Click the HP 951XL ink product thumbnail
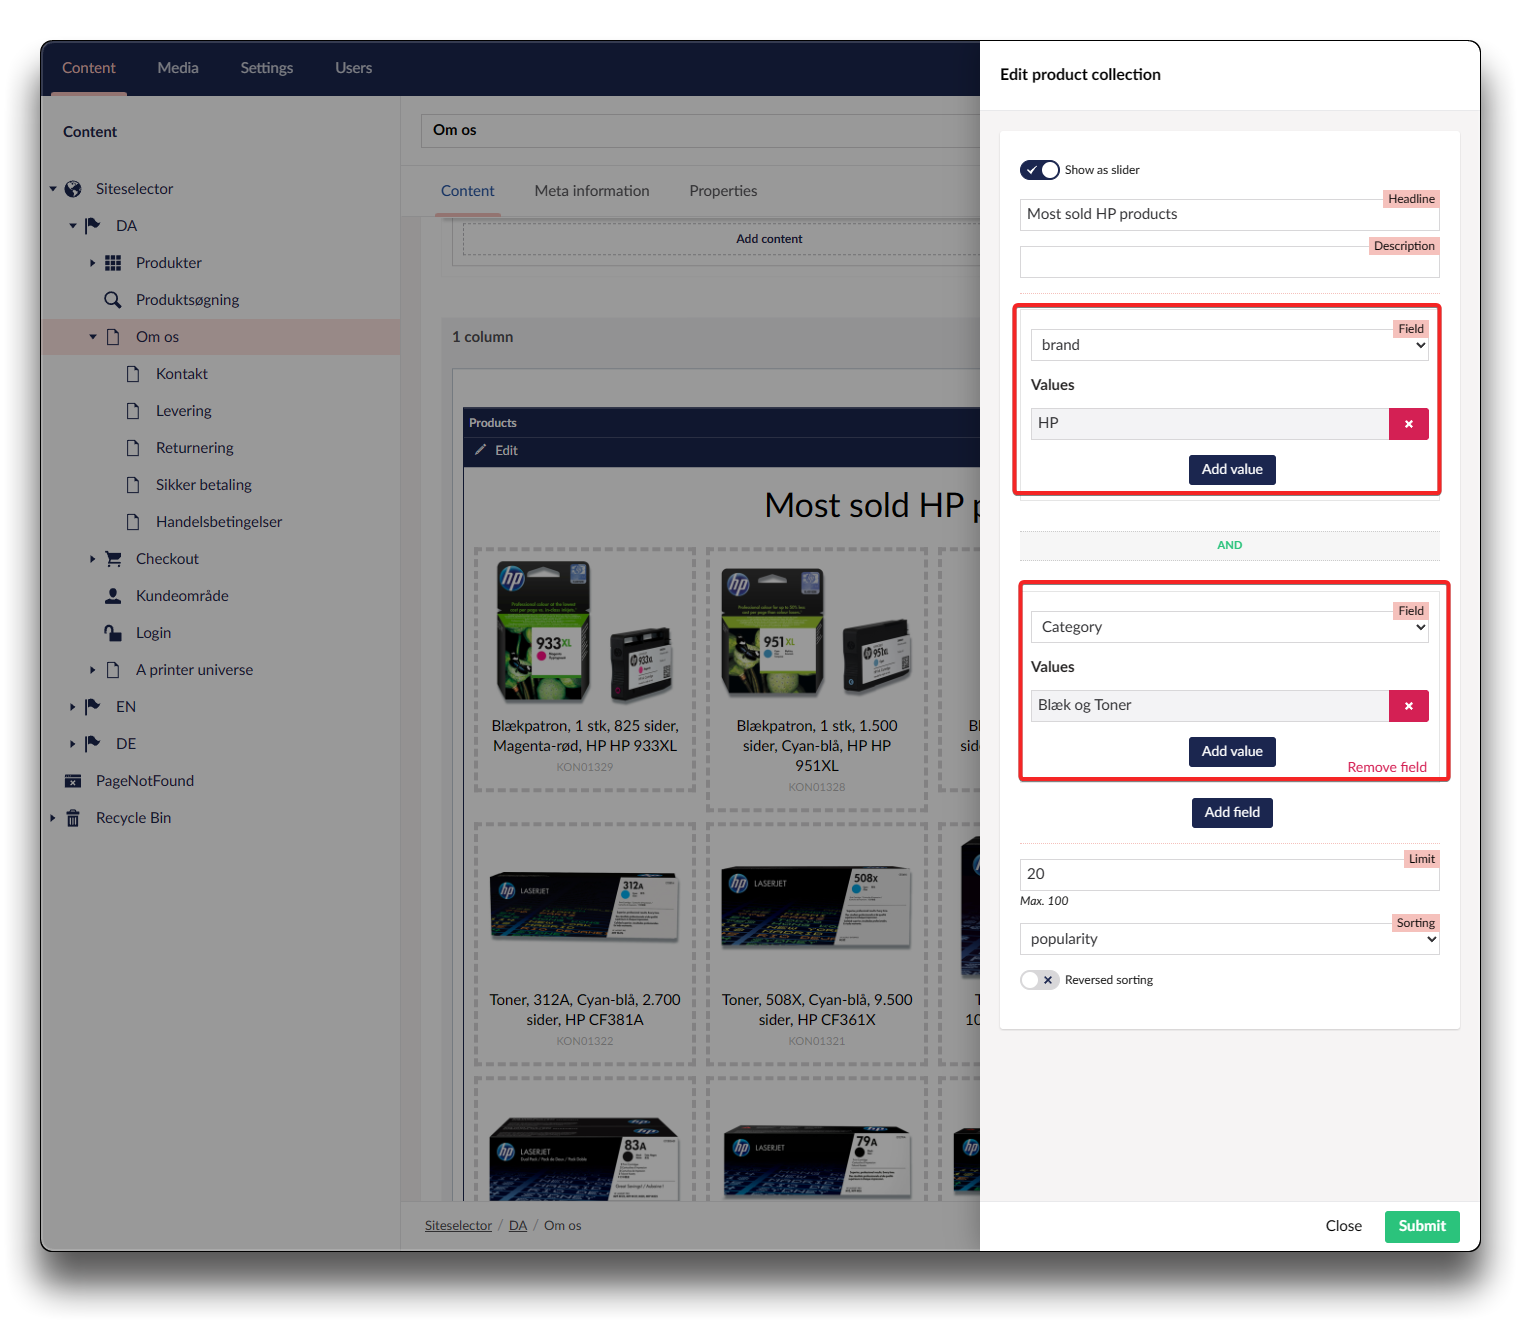This screenshot has width=1521, height=1324. (x=817, y=632)
